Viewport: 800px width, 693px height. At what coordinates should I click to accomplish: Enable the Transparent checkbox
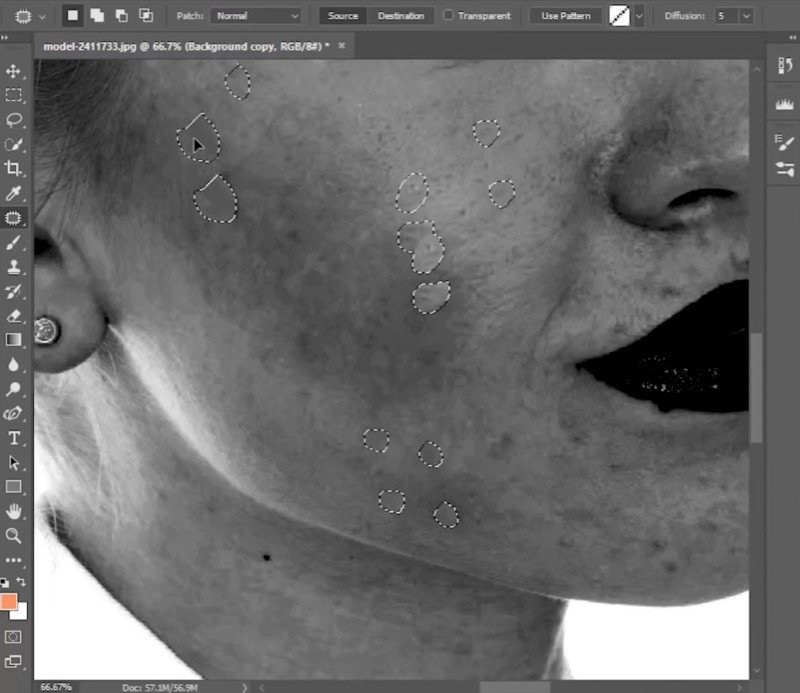point(448,16)
